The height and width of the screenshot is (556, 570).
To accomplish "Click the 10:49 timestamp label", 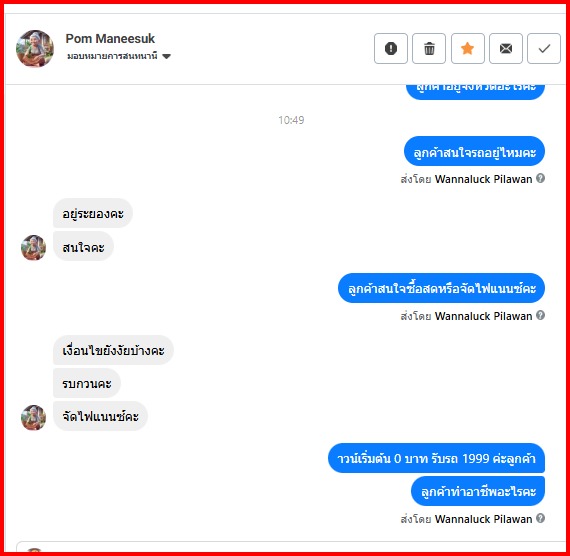I will pos(291,120).
